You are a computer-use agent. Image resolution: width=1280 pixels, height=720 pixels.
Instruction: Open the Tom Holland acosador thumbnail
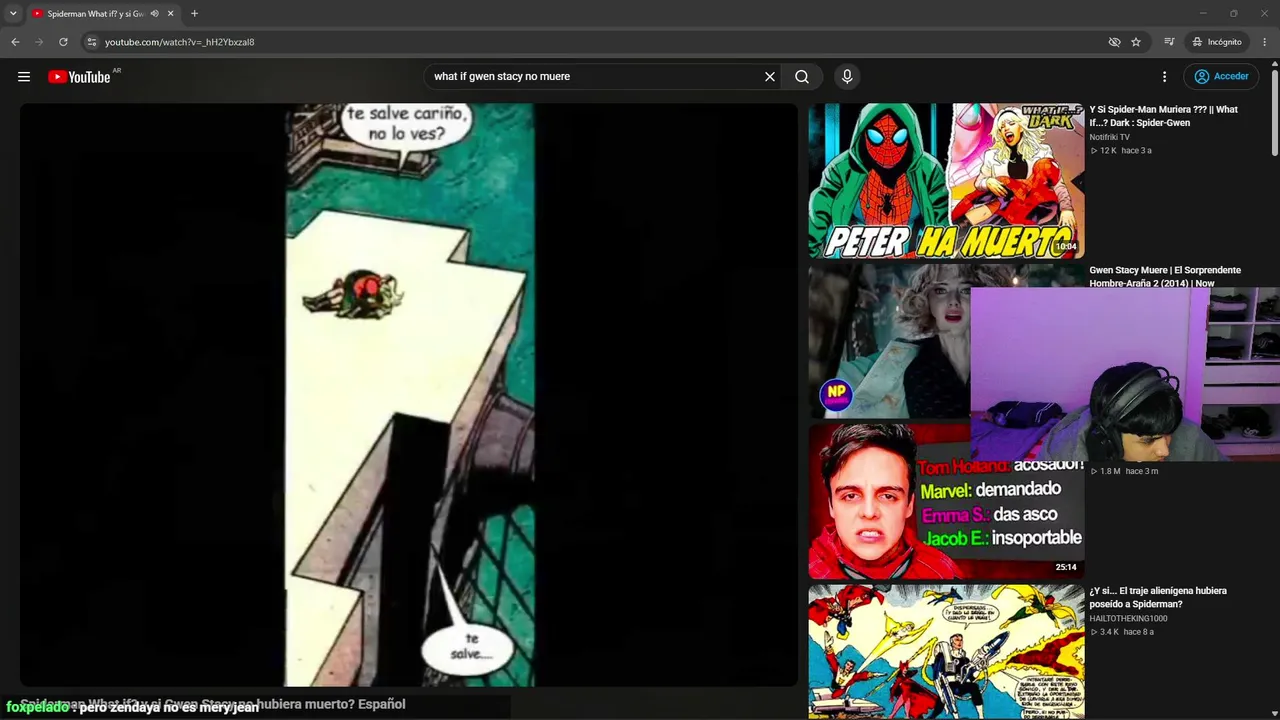(x=946, y=502)
